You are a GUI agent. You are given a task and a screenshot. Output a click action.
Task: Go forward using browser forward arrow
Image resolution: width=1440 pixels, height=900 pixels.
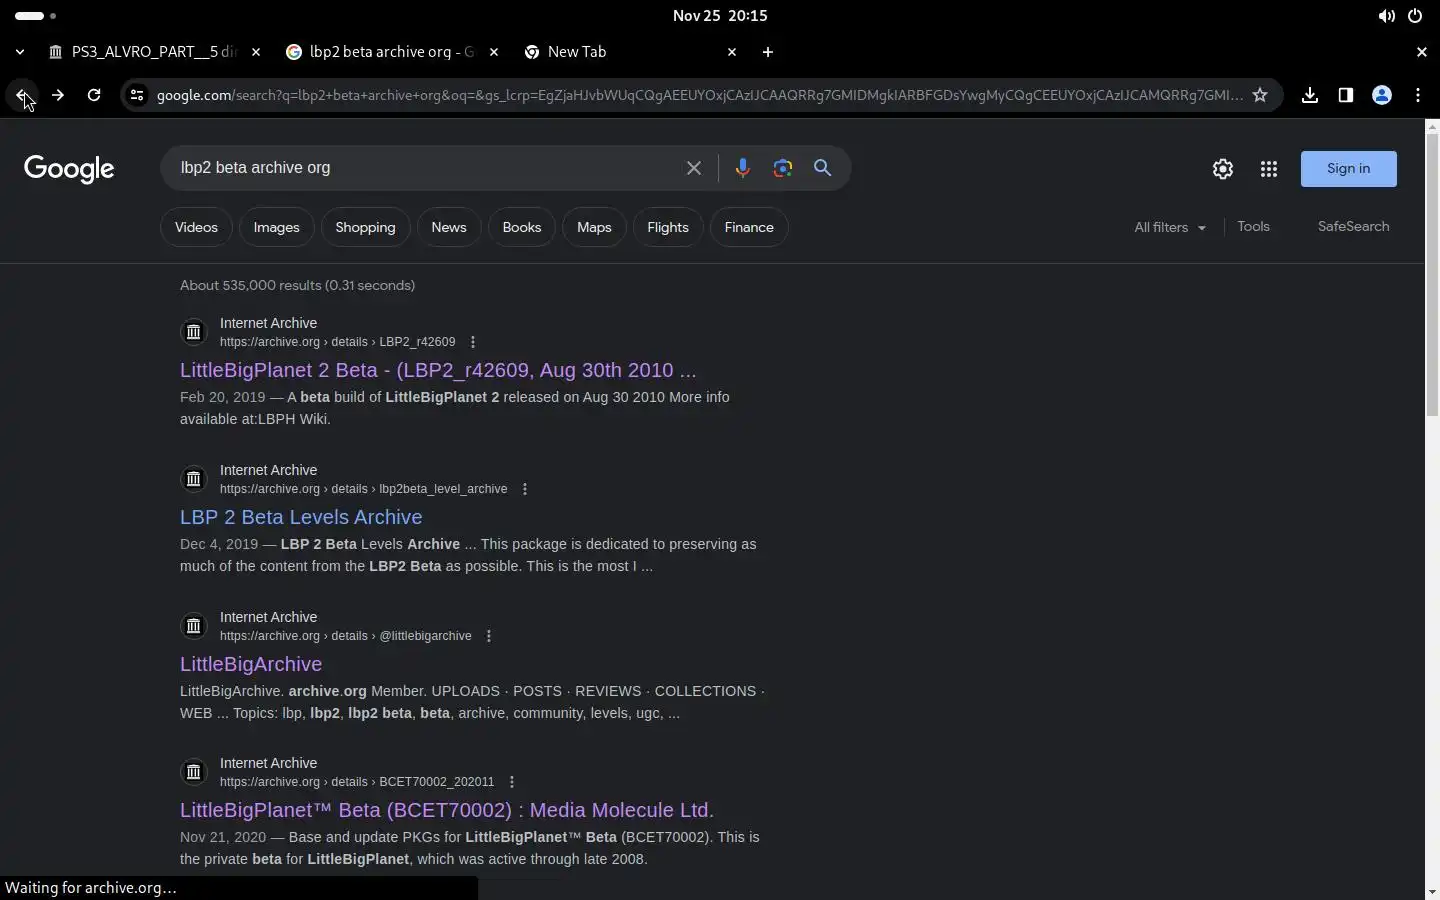point(58,95)
